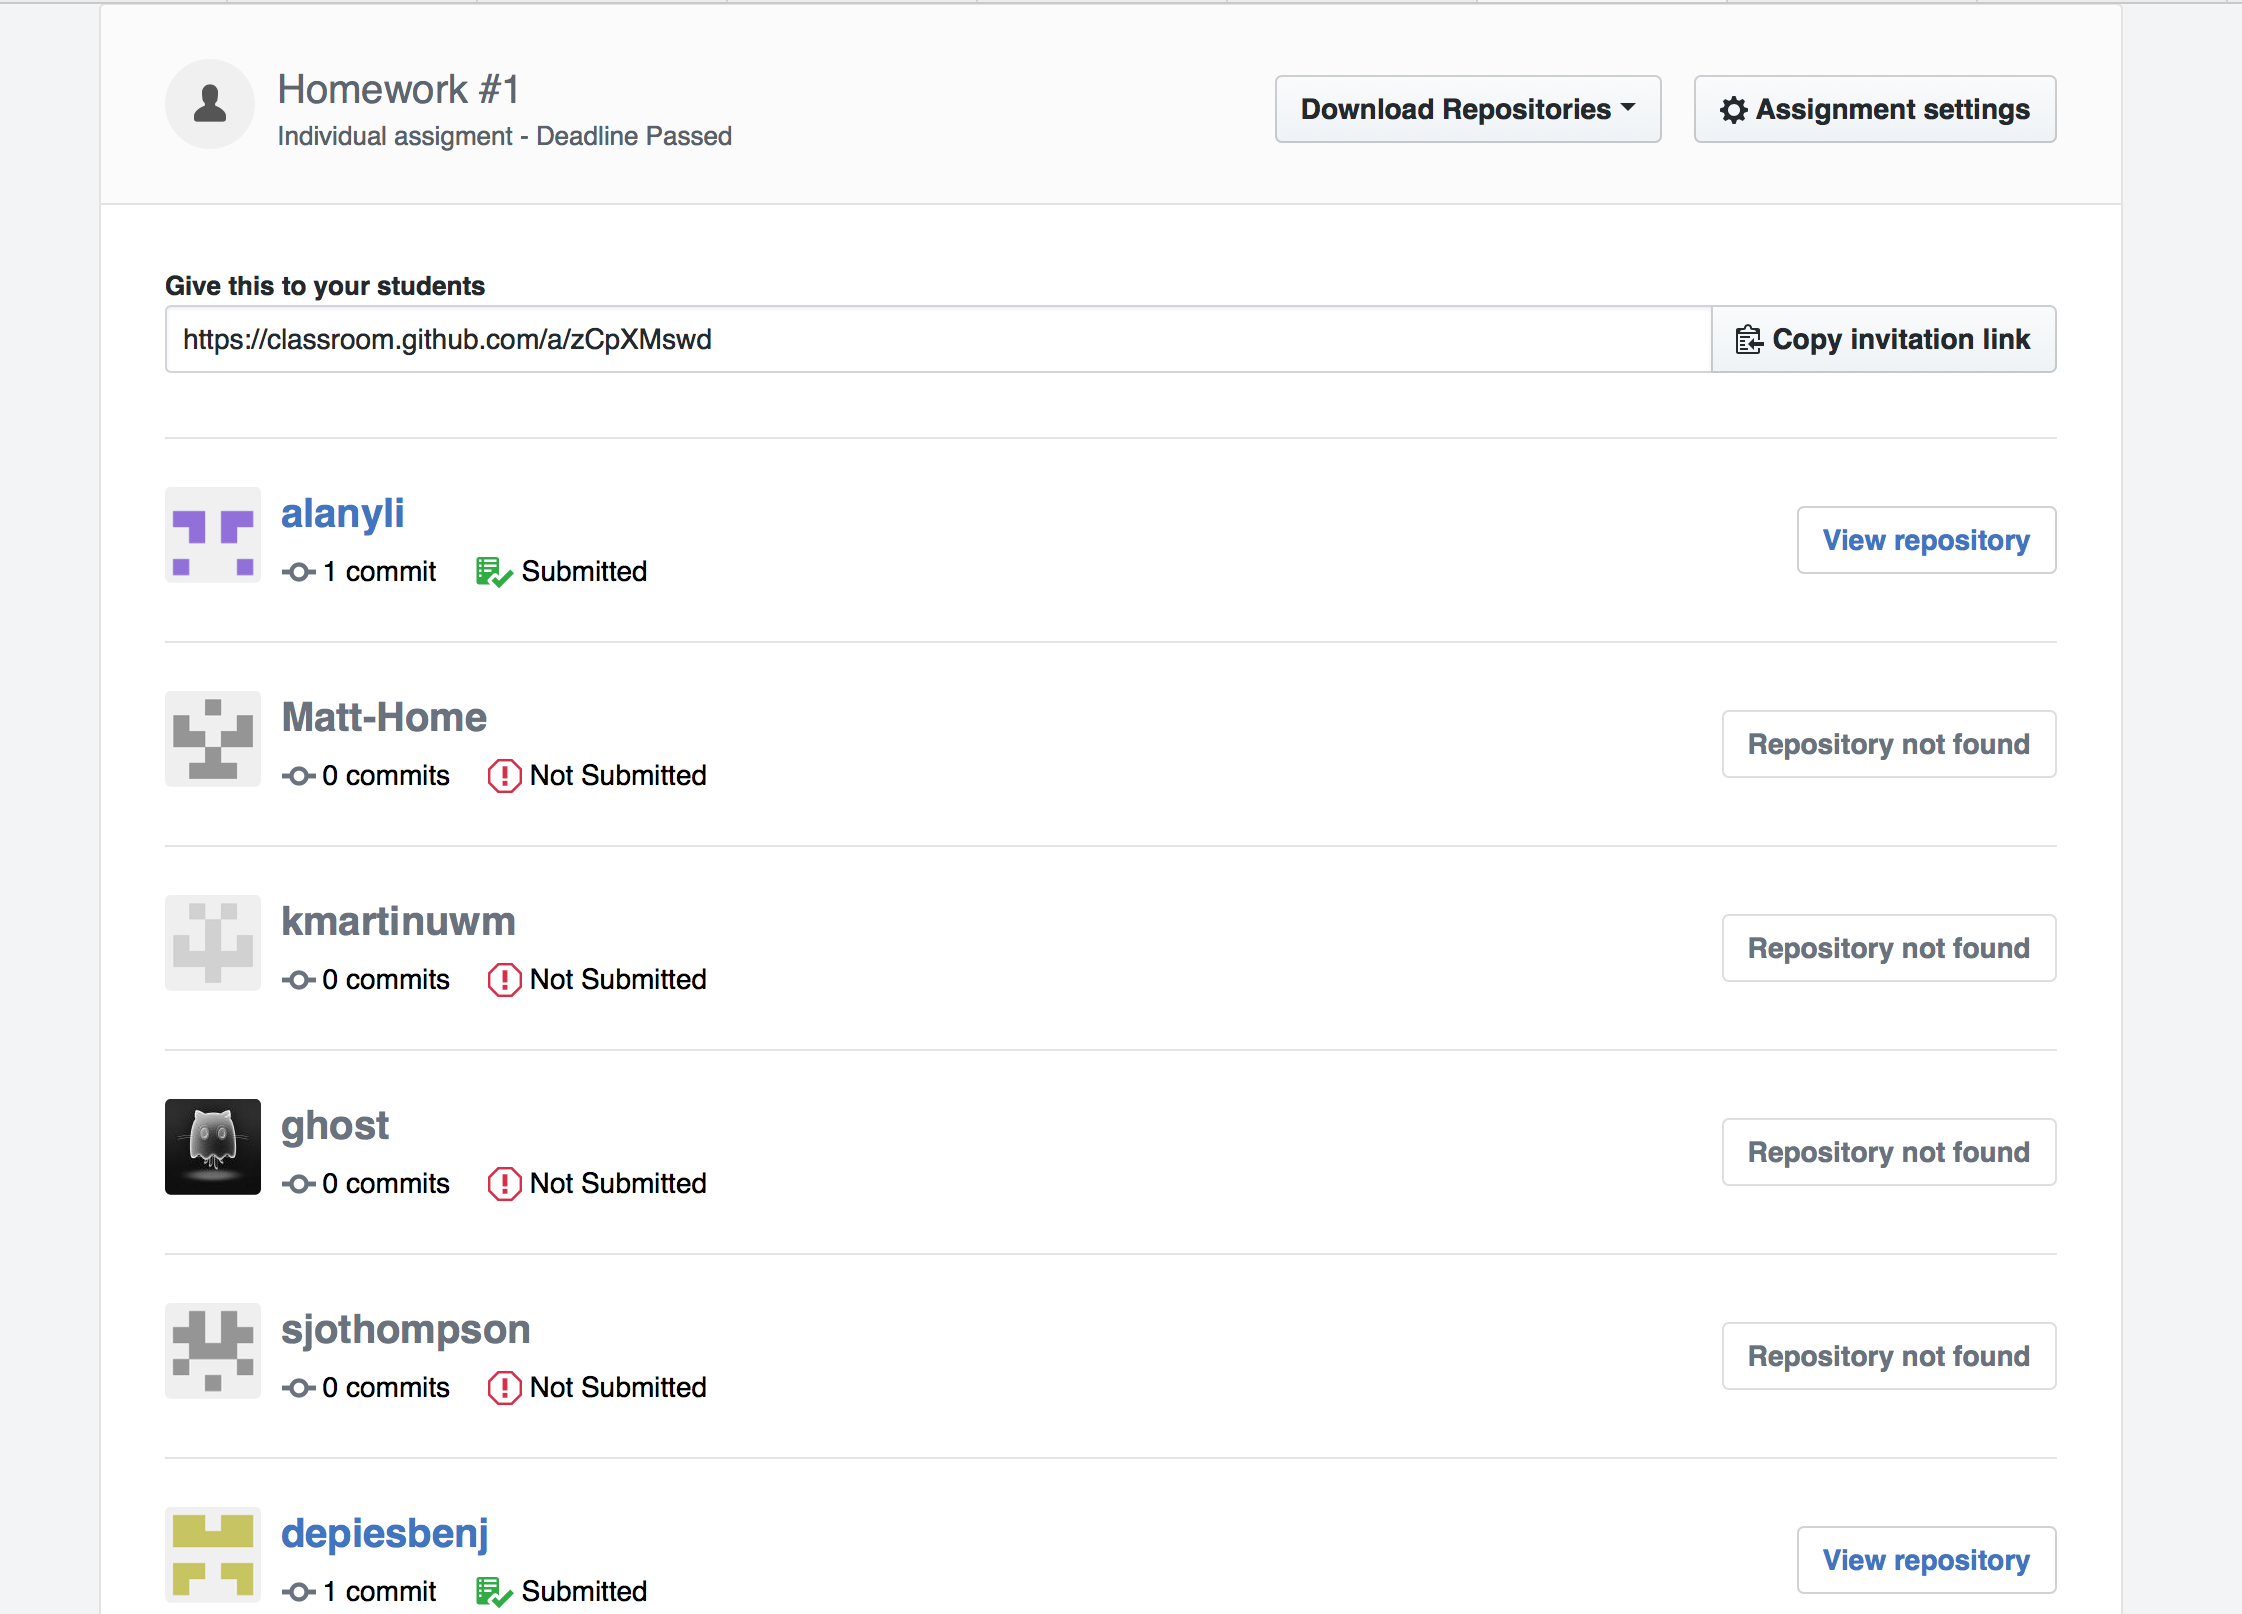Click depiesbenj's yellow identicon avatar
The height and width of the screenshot is (1614, 2242).
pyautogui.click(x=212, y=1556)
